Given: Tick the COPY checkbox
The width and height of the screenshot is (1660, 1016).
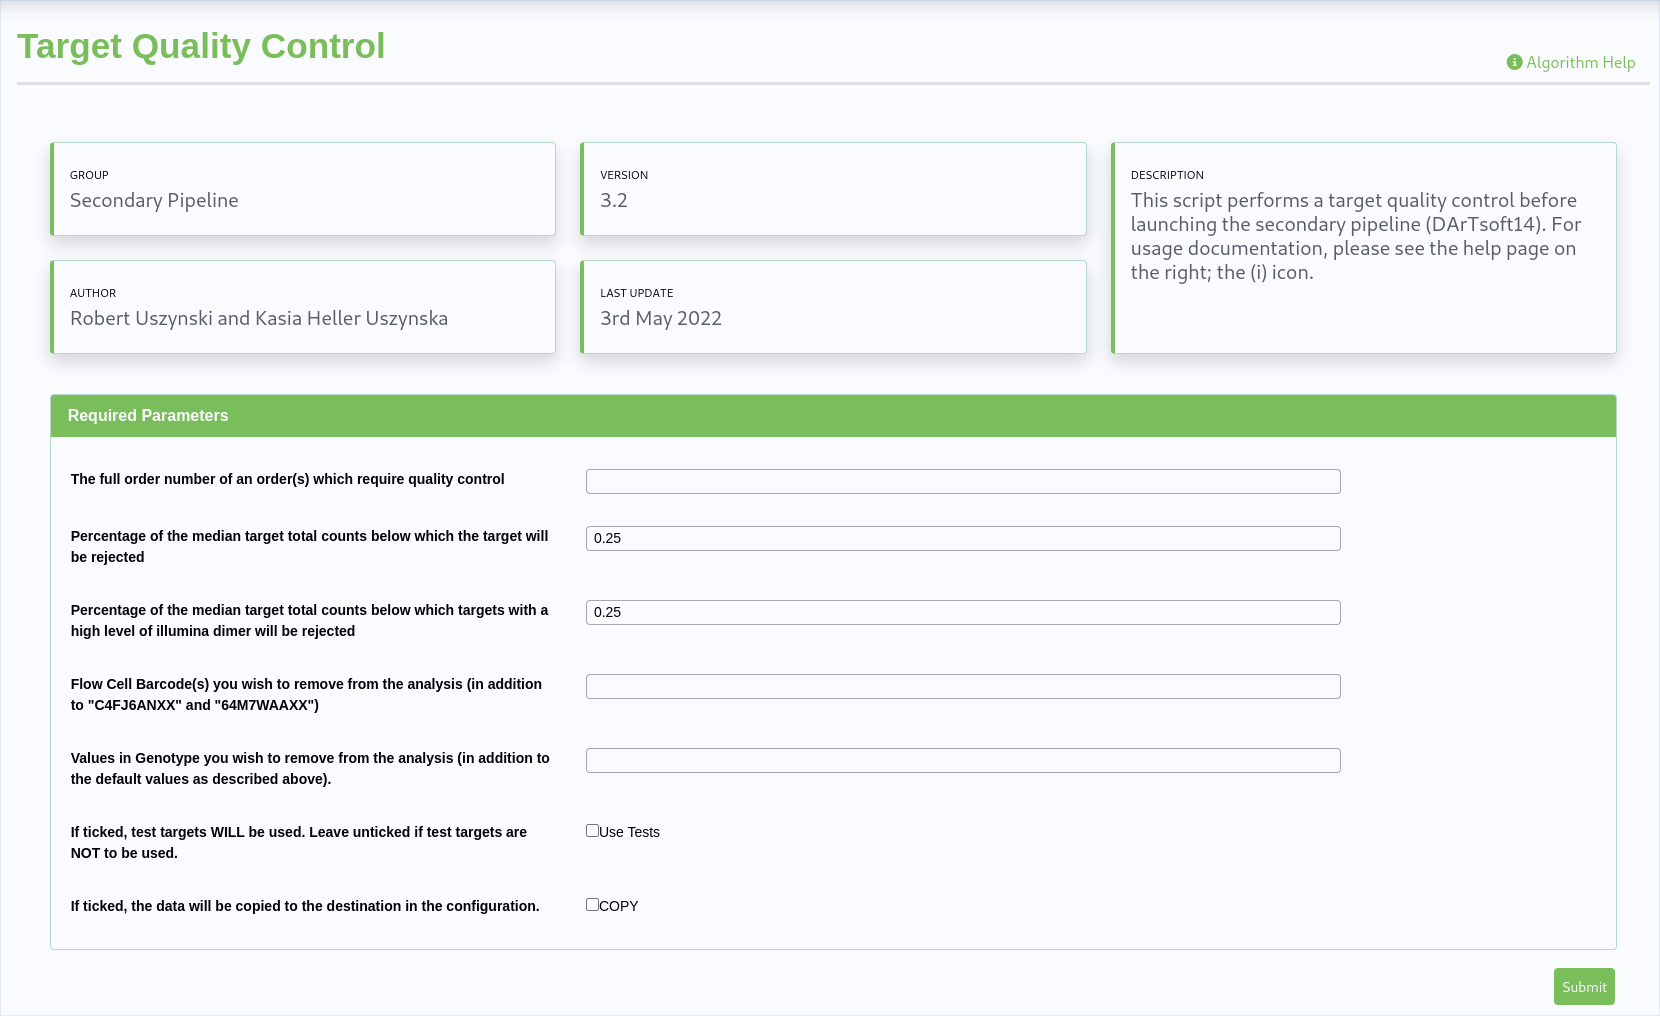Looking at the screenshot, I should click(592, 905).
